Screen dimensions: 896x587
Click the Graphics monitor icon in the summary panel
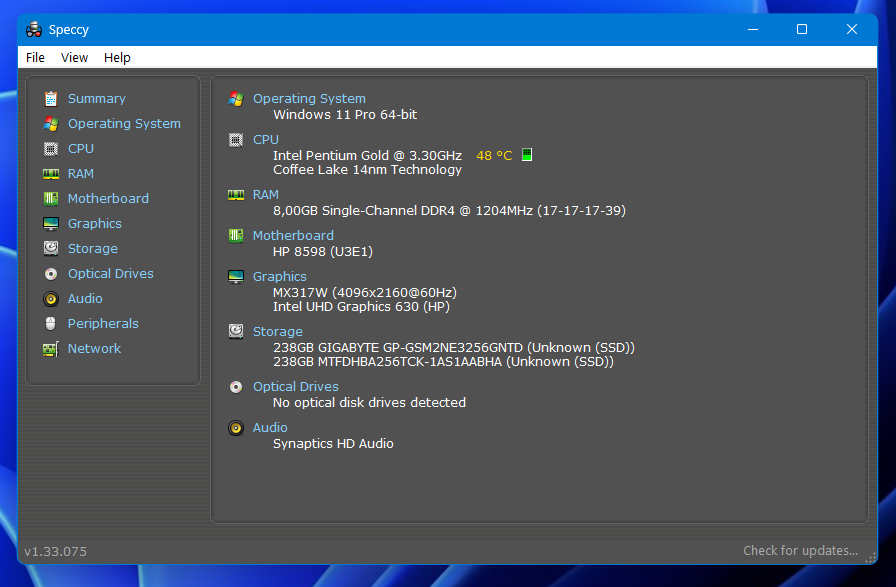click(236, 277)
